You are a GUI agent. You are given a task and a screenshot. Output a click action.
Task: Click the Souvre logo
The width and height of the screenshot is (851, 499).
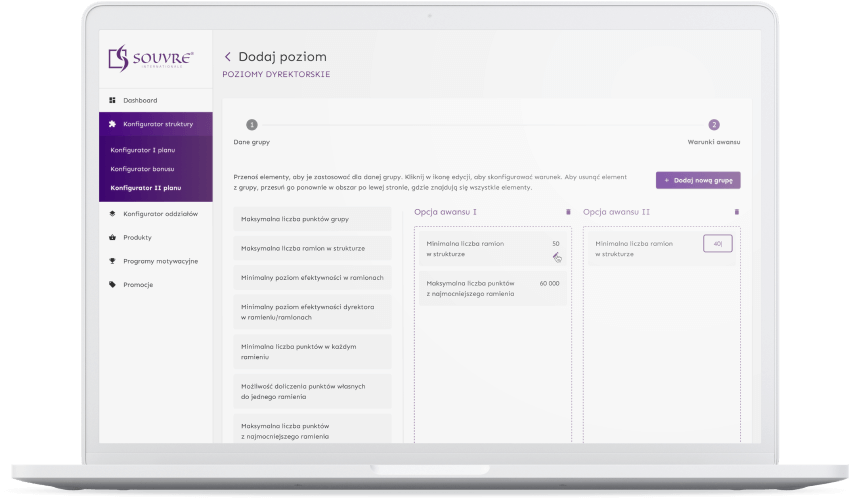tap(151, 59)
